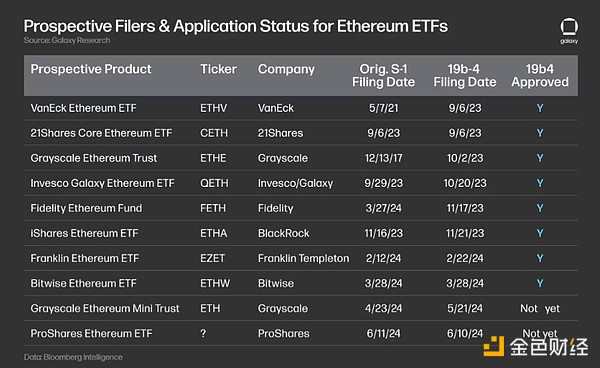Click the Orig. S-1 Filing Date header
Screen dimensions: 600x368
point(383,75)
